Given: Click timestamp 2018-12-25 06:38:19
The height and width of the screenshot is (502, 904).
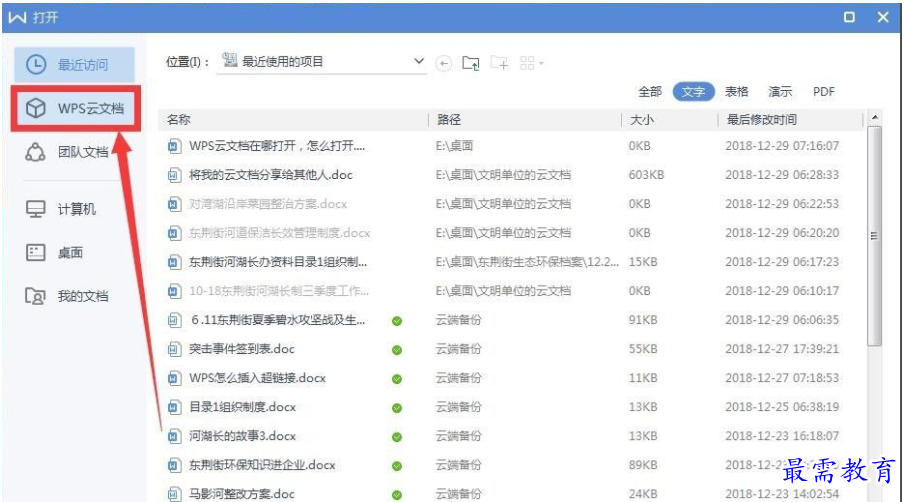Looking at the screenshot, I should click(782, 407).
